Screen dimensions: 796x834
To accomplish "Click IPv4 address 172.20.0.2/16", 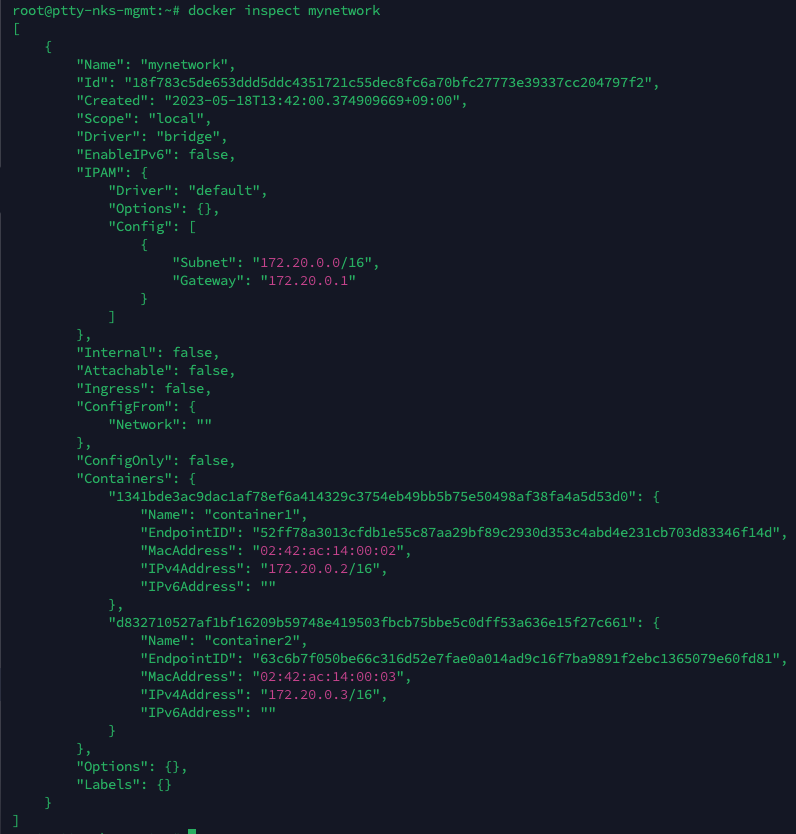I will [320, 569].
